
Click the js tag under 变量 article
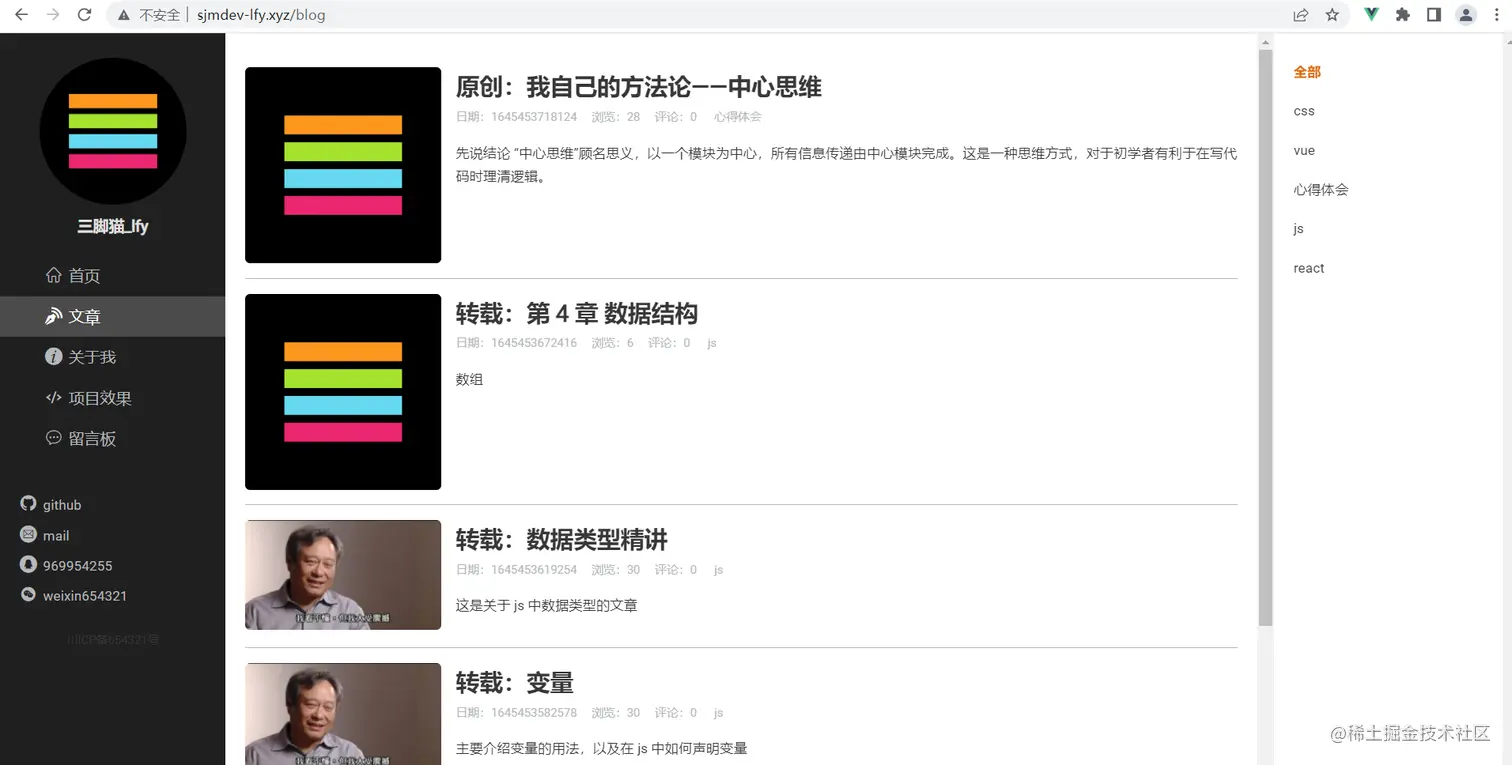(718, 713)
